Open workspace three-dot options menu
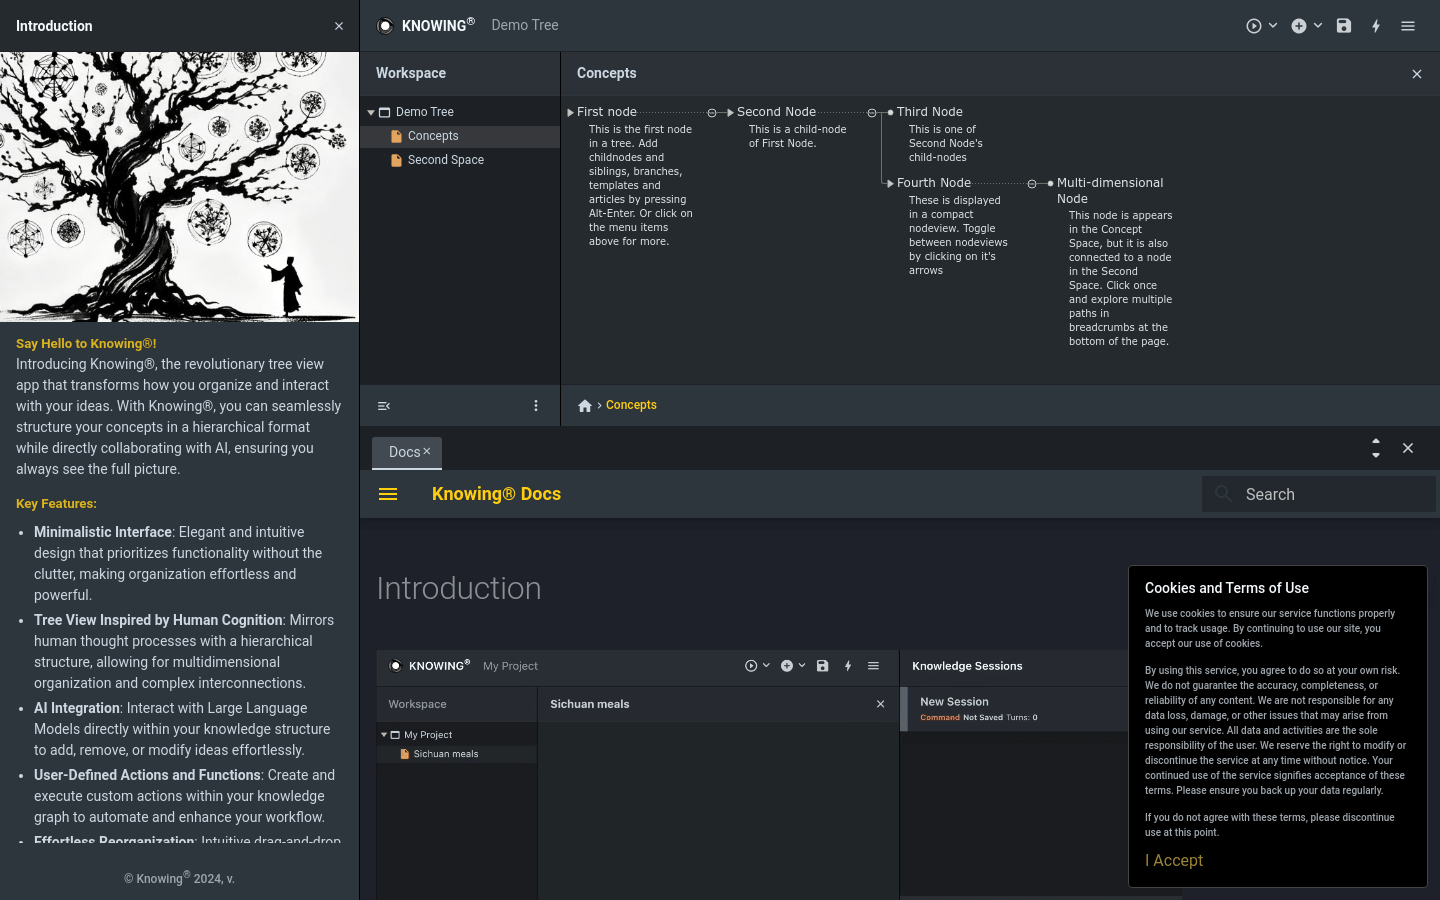Screen dimensions: 1440x900 coord(536,406)
